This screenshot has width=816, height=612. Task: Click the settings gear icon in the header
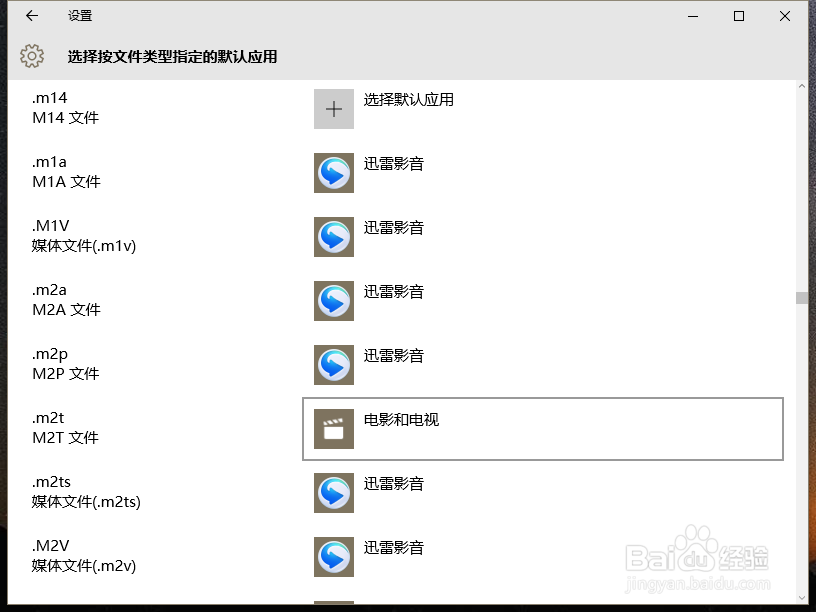coord(32,57)
